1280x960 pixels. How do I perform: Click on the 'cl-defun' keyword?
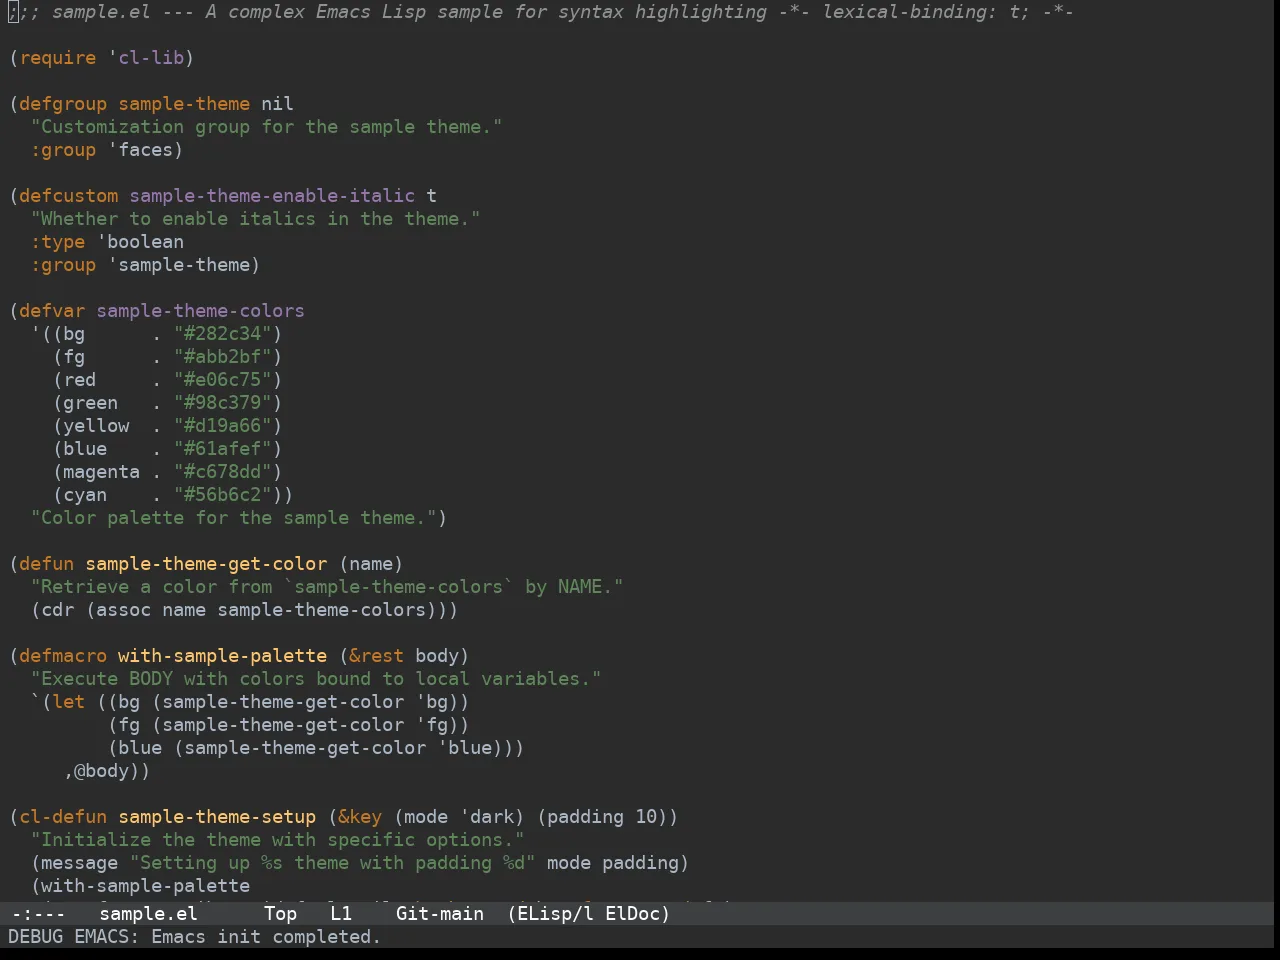[63, 817]
